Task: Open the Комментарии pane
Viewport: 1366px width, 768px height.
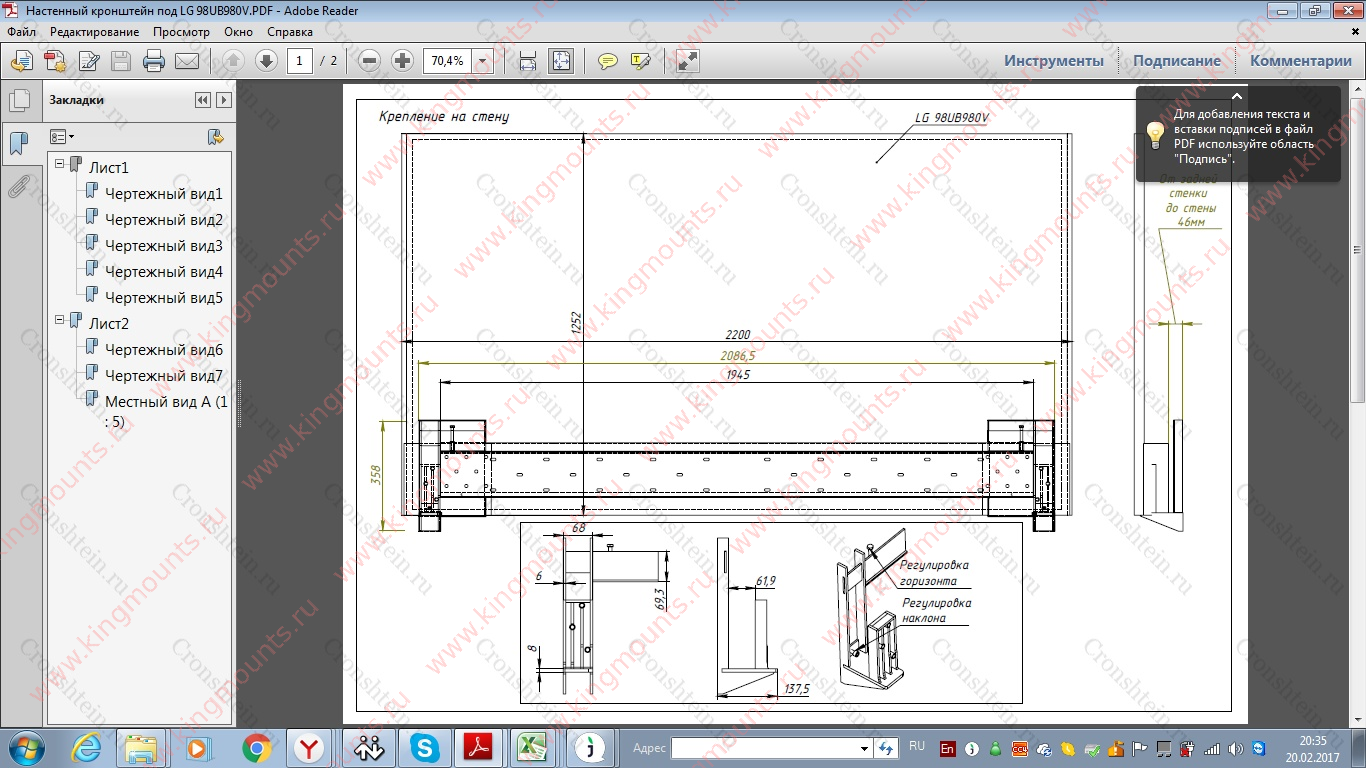Action: coord(1300,61)
